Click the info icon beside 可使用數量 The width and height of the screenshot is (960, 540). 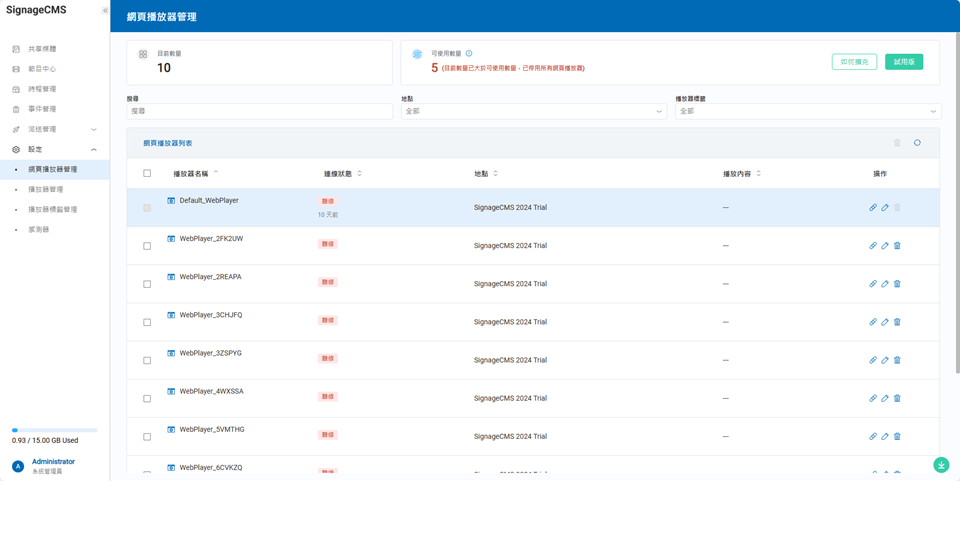pyautogui.click(x=469, y=54)
